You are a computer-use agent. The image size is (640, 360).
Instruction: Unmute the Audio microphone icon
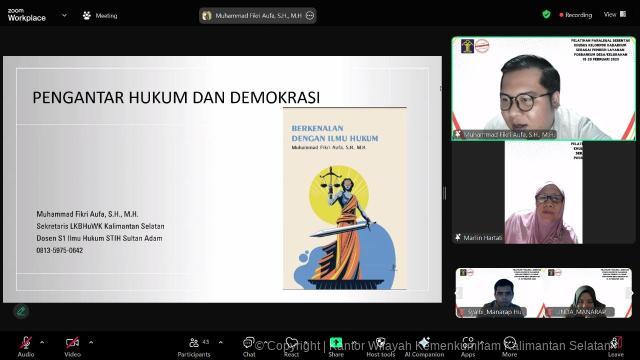[26, 342]
